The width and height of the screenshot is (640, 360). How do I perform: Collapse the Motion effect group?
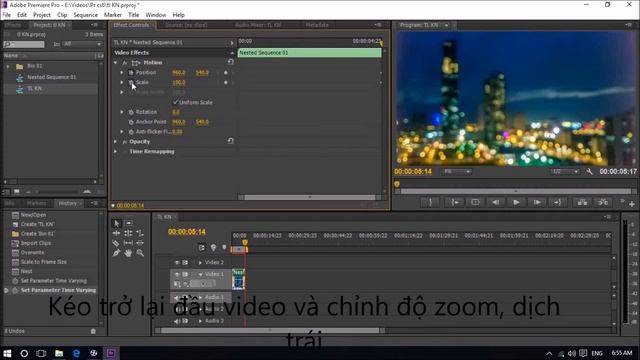tap(116, 62)
